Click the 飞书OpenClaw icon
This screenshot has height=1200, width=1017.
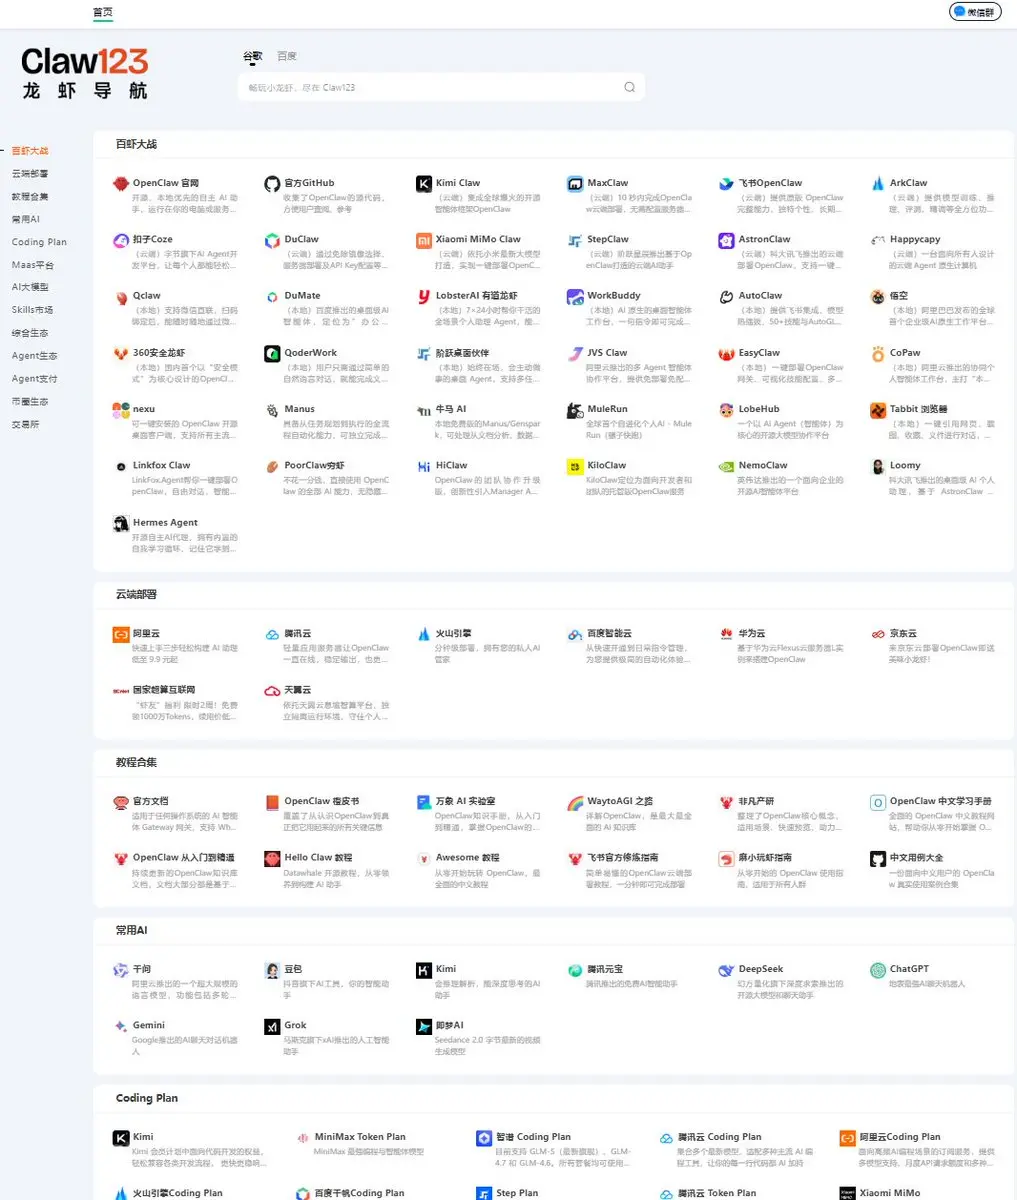[726, 183]
